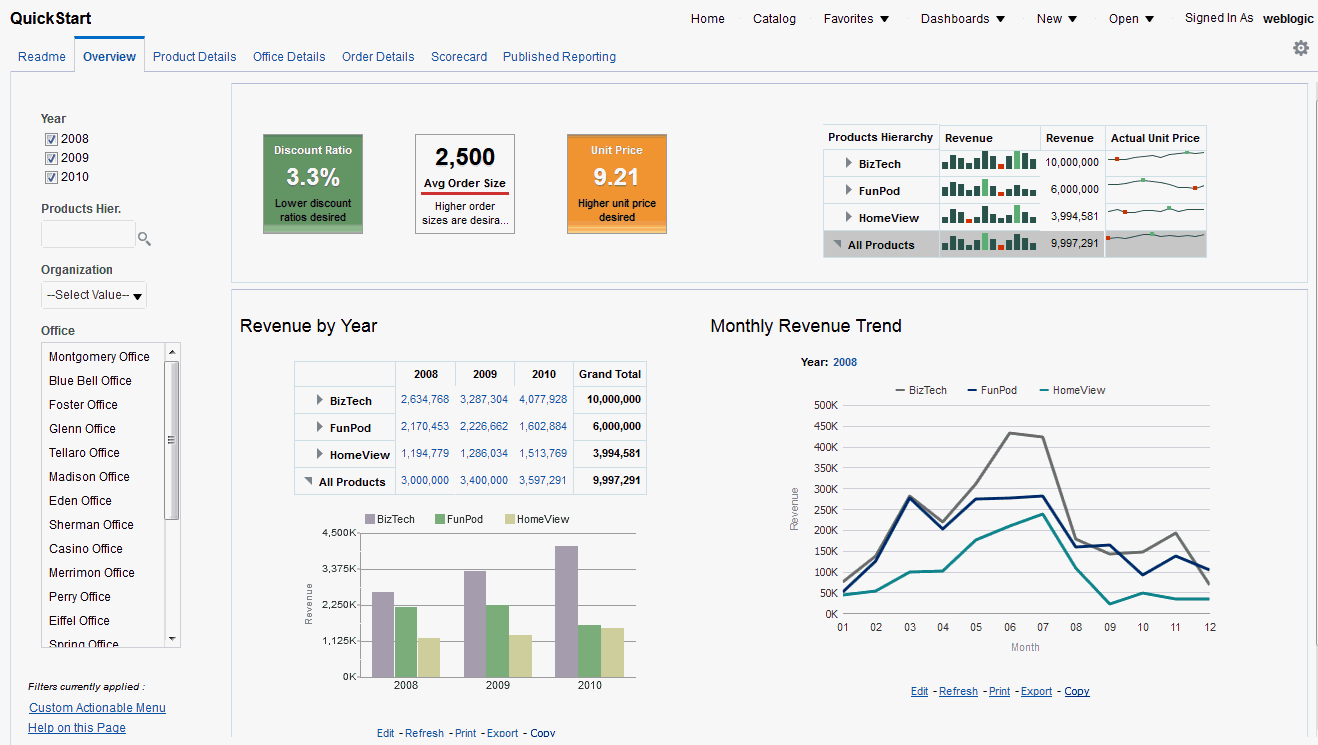
Task: Click the Office list scroll-down arrow
Action: [172, 639]
